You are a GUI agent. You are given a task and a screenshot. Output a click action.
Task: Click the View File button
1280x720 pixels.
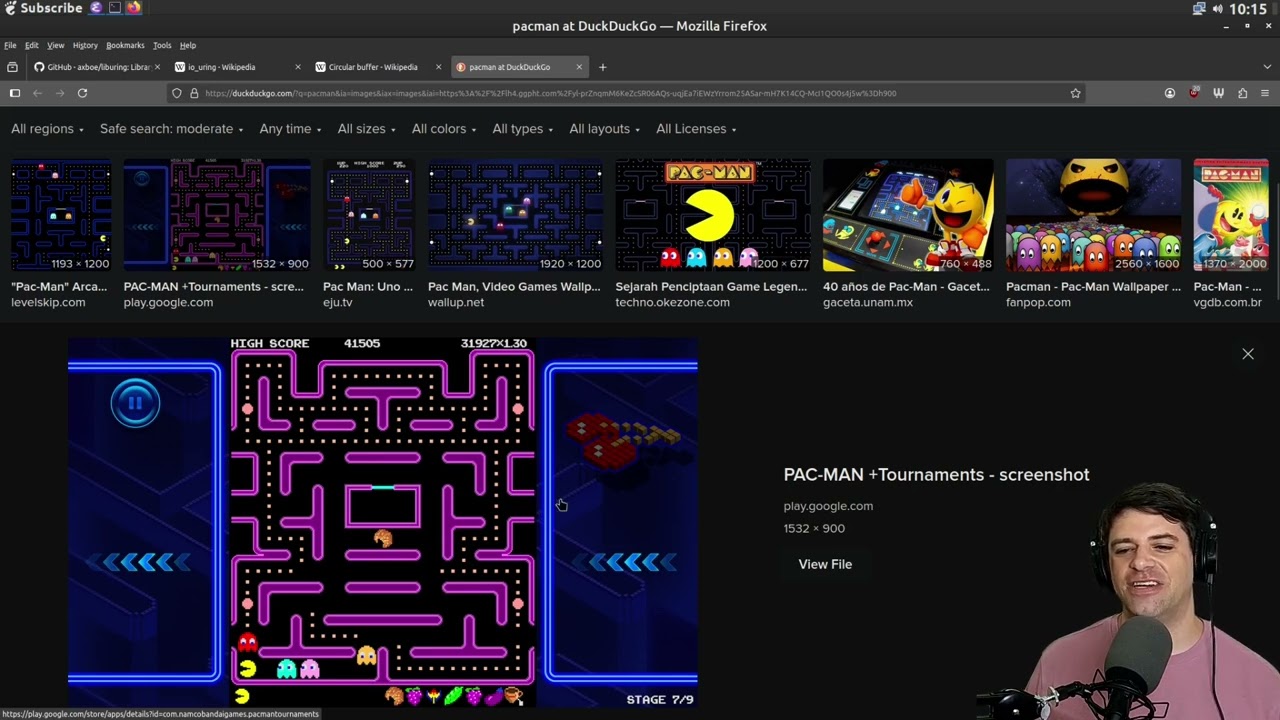point(825,564)
